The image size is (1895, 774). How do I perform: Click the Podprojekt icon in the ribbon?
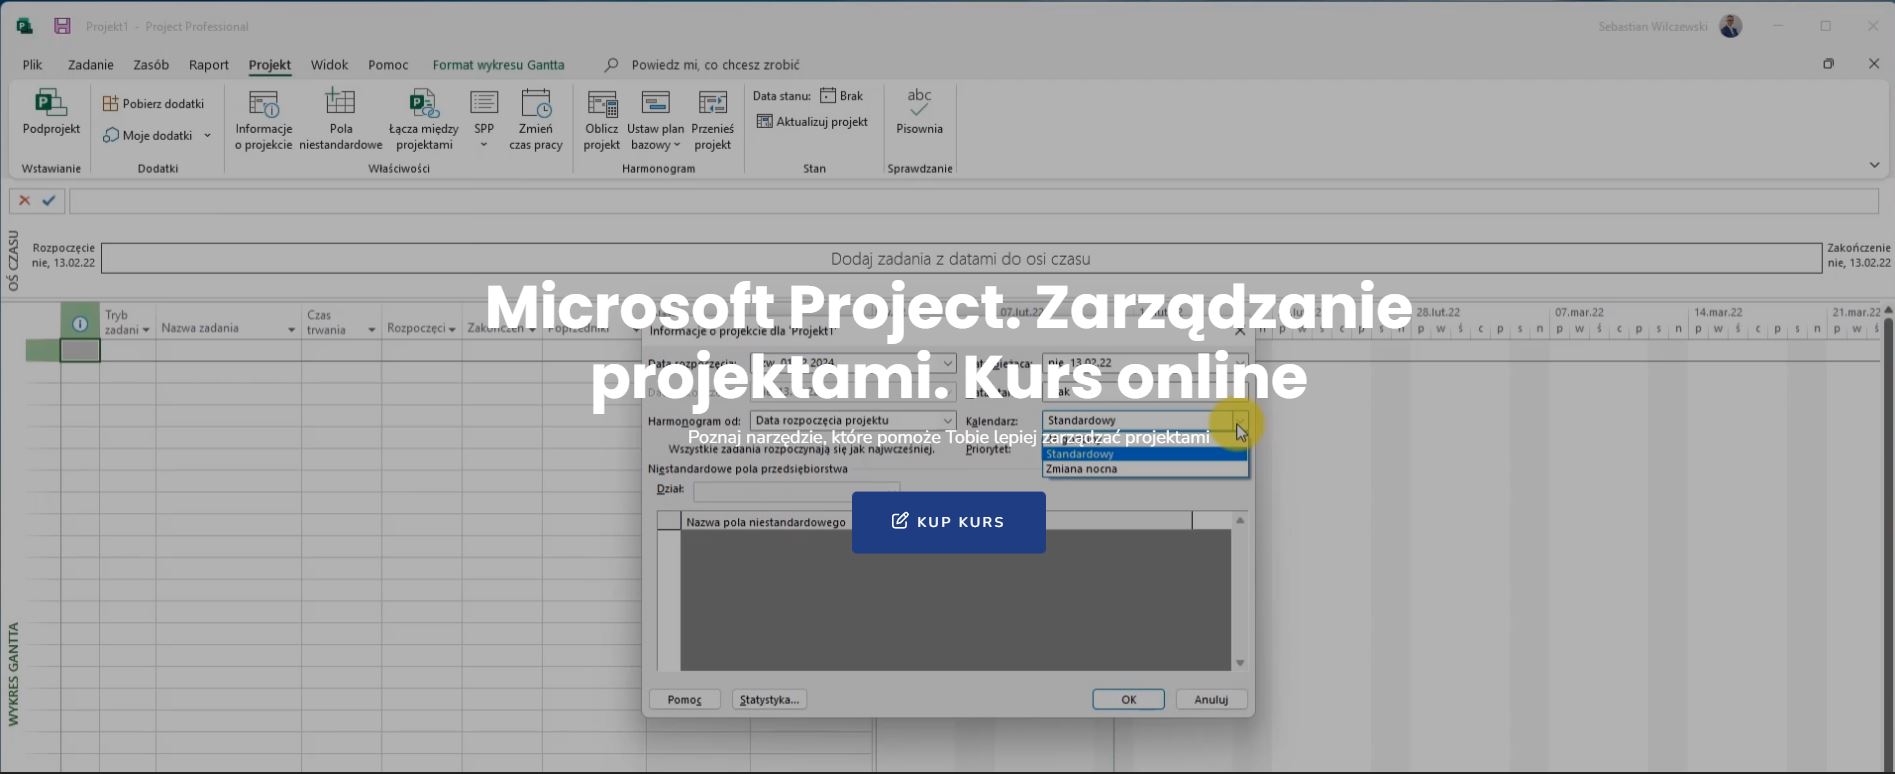tap(51, 103)
